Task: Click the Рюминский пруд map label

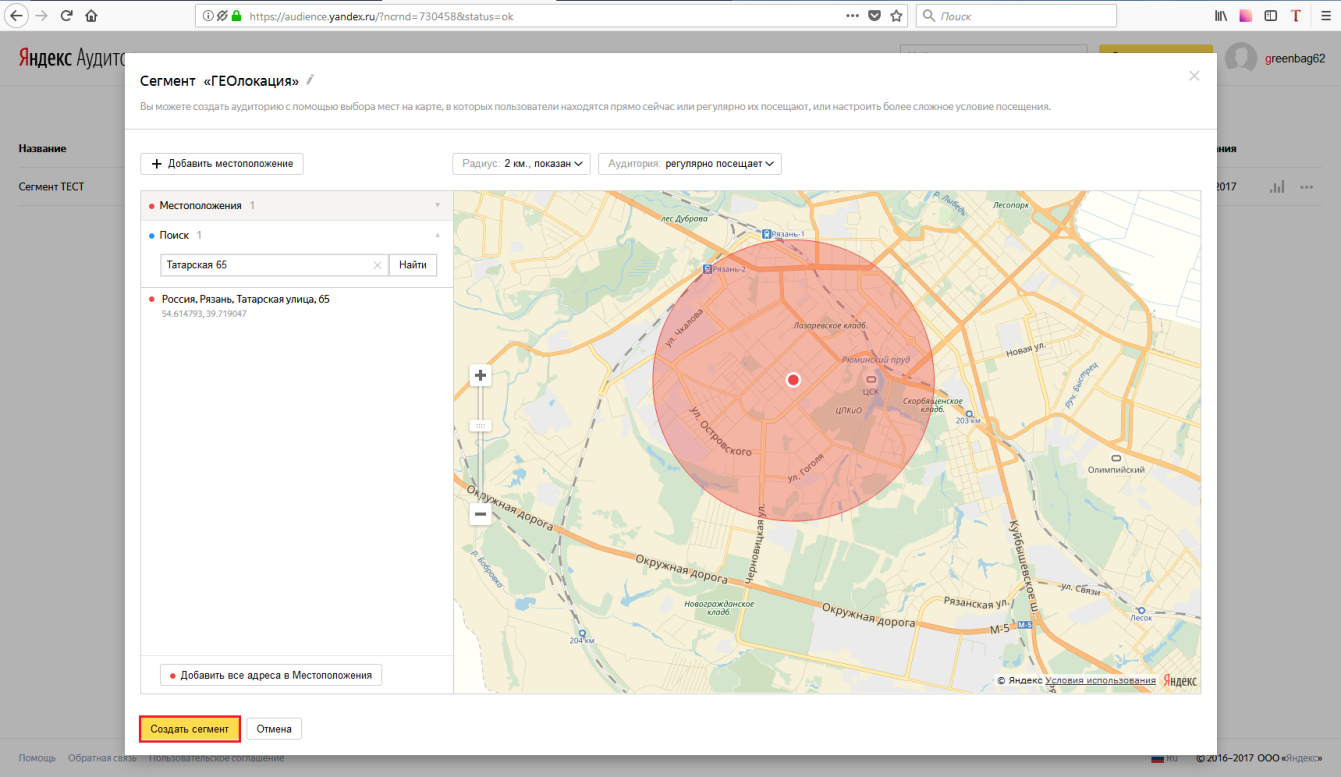Action: [876, 358]
